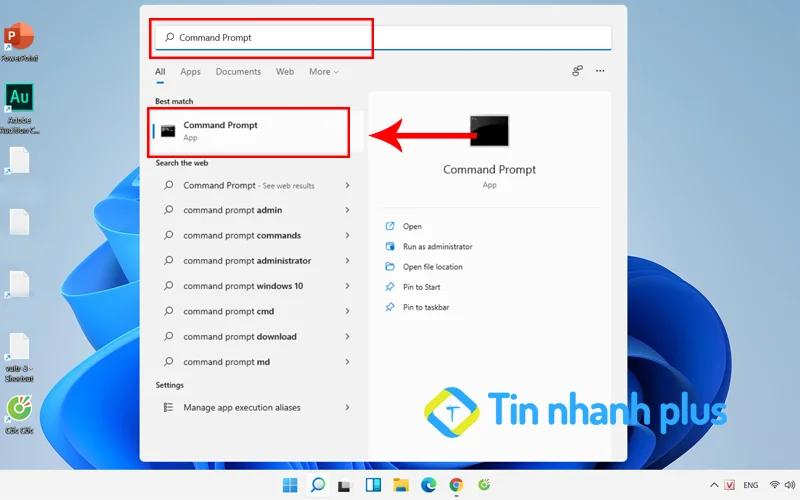Click the command prompt download suggestion
The image size is (800, 500).
[x=240, y=337]
